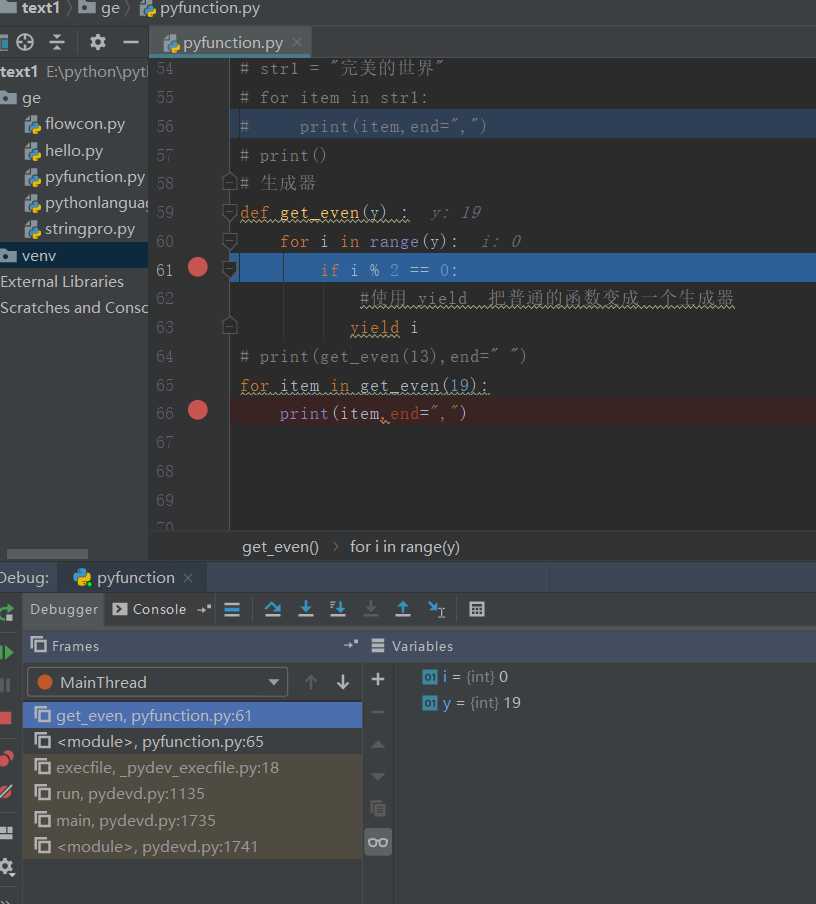The width and height of the screenshot is (816, 904).
Task: Select frame get_even, pyfunction.py:61
Action: [x=193, y=715]
